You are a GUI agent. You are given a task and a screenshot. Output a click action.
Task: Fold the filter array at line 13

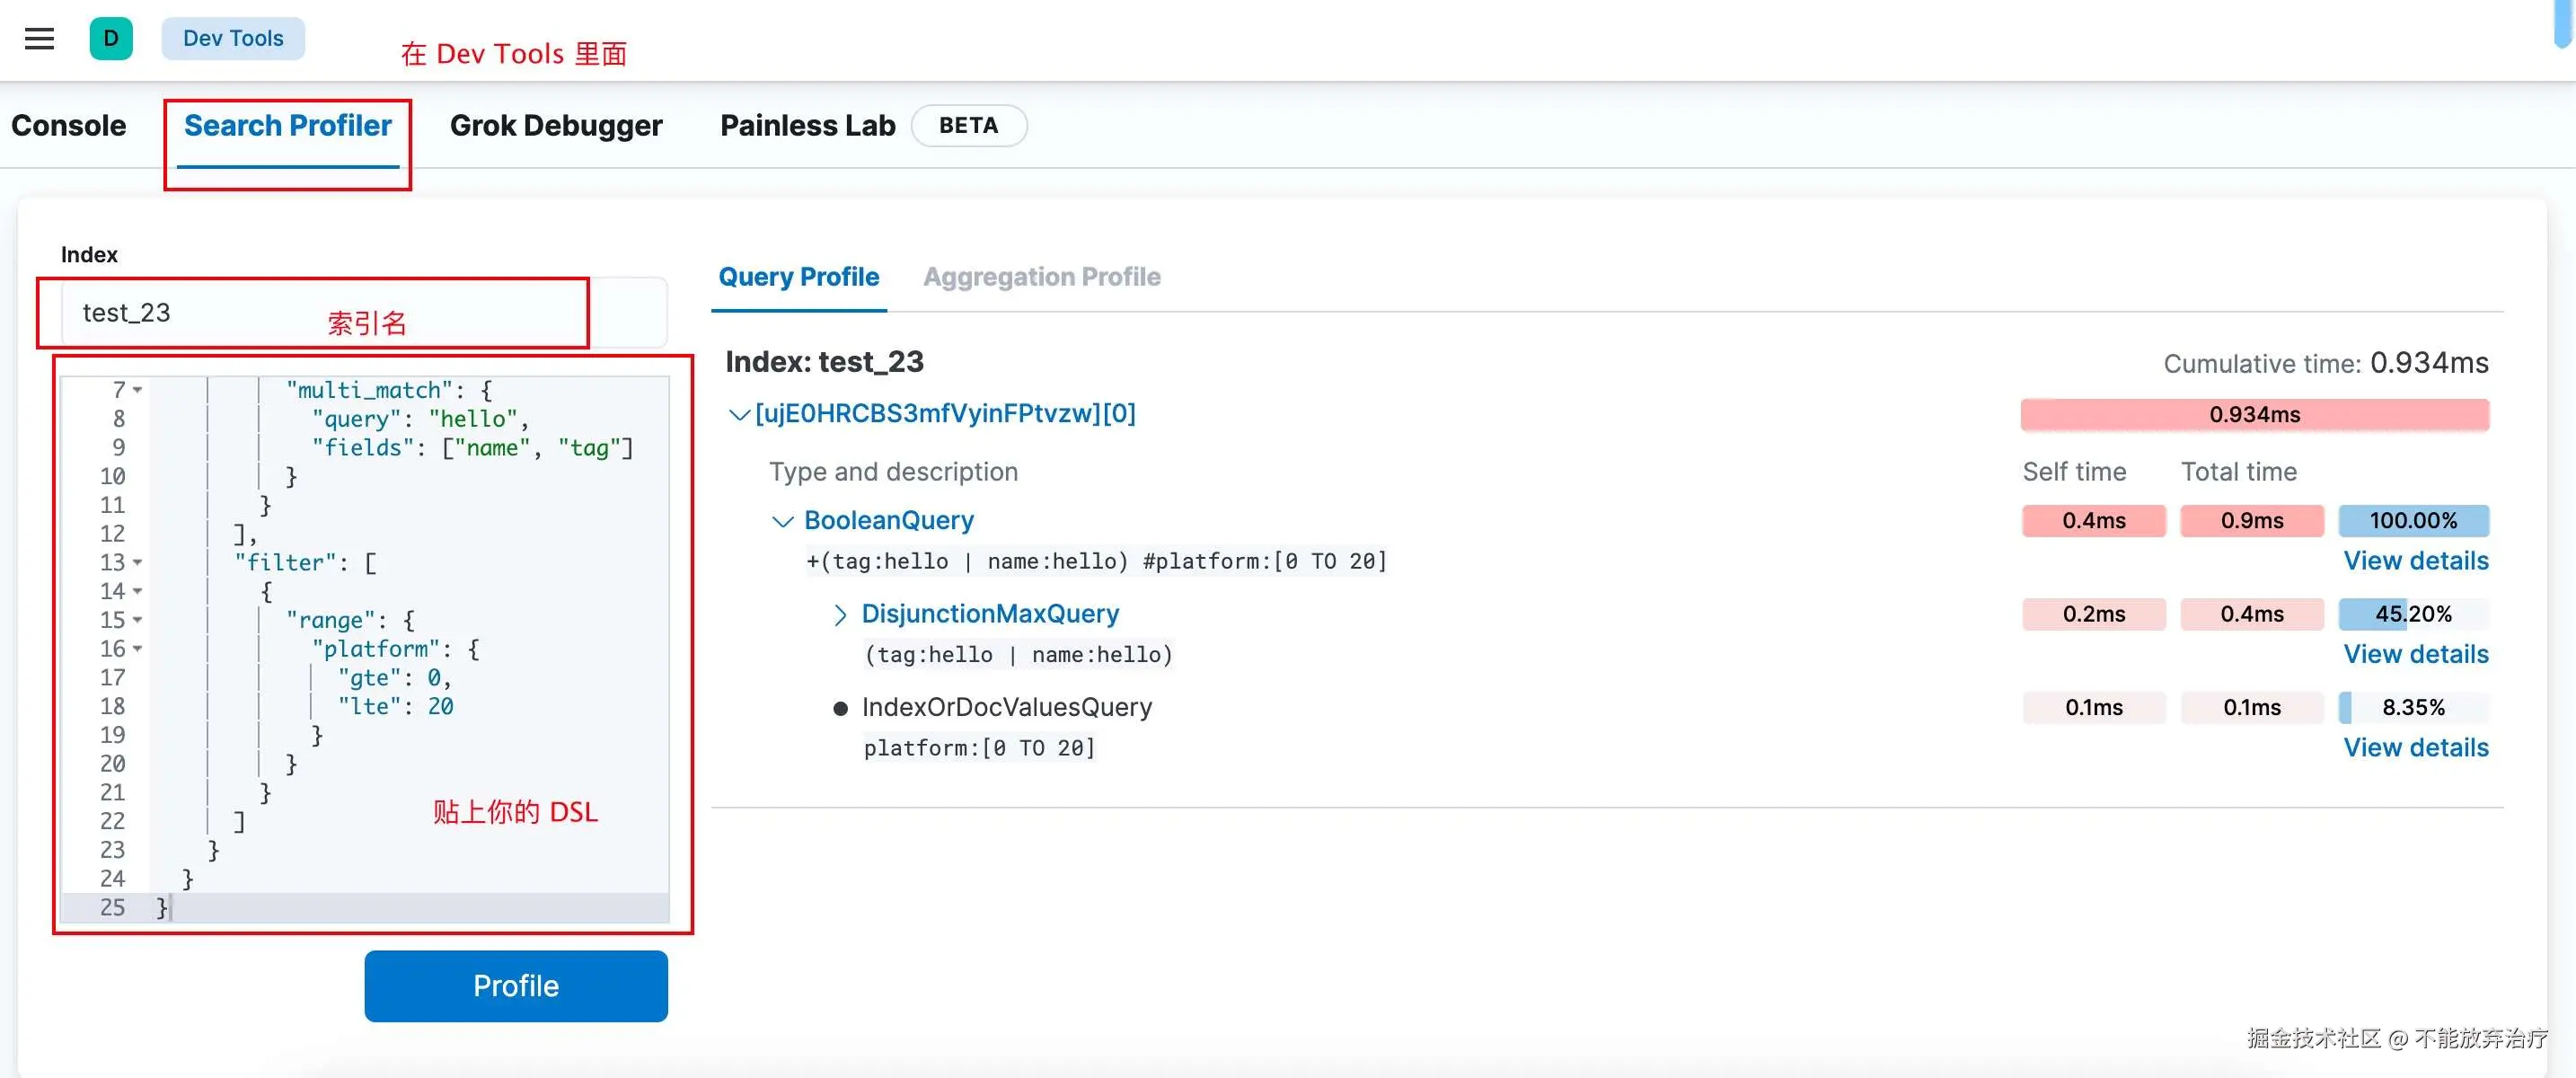[x=138, y=563]
